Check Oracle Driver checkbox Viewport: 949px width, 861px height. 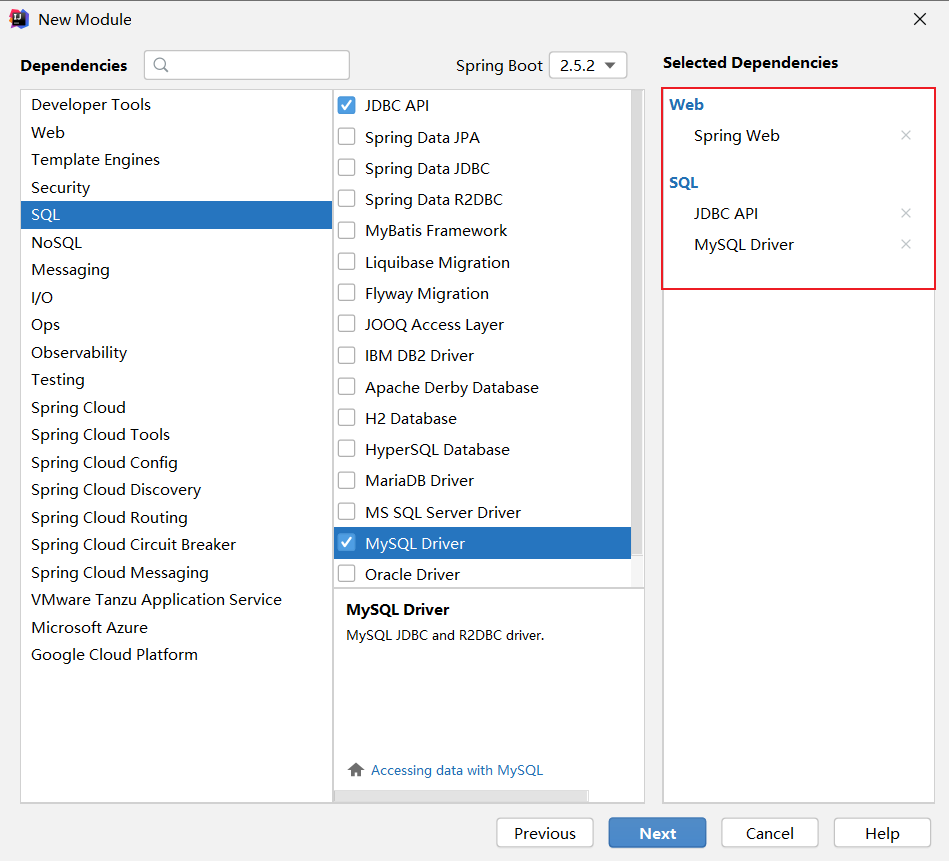tap(347, 574)
